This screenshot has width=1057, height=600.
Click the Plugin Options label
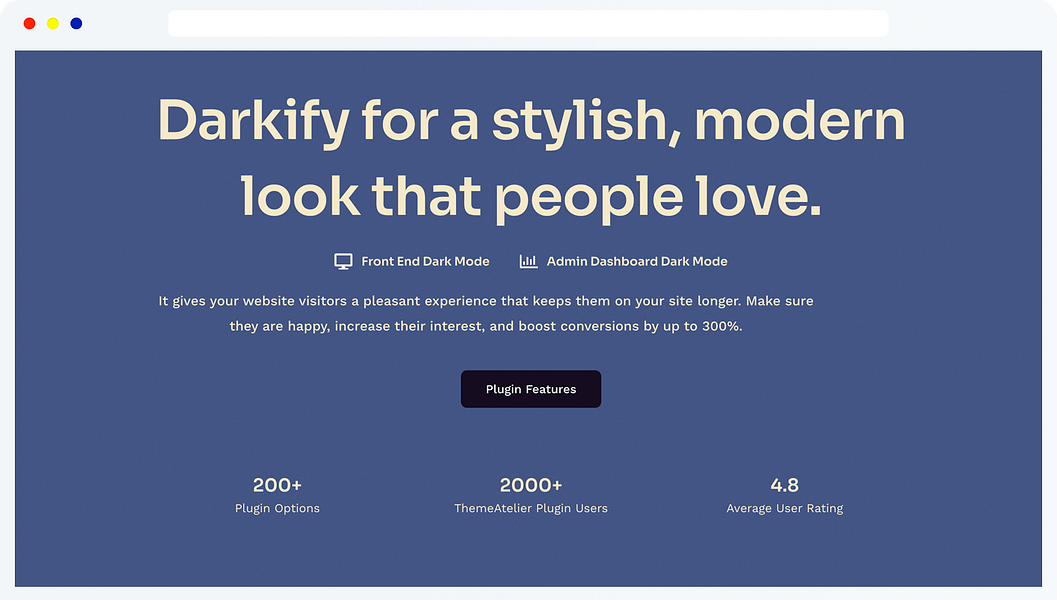tap(277, 508)
